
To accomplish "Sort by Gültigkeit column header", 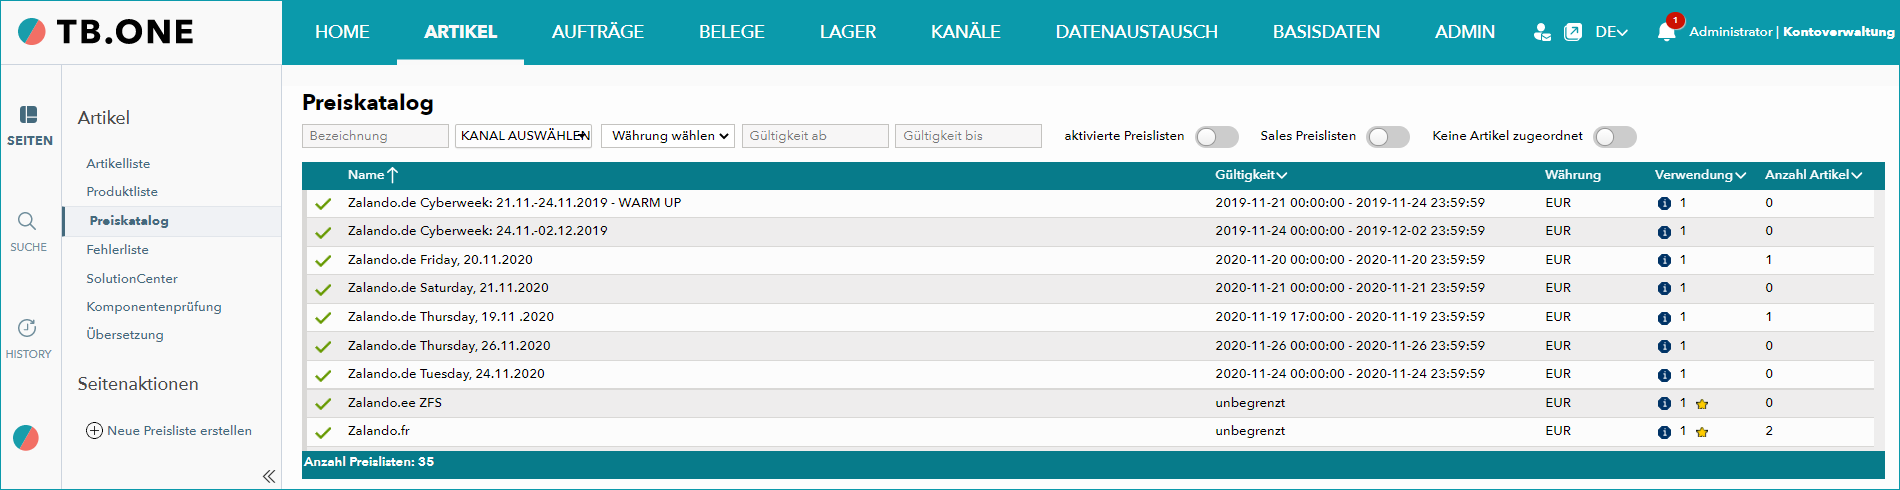I will tap(1251, 175).
